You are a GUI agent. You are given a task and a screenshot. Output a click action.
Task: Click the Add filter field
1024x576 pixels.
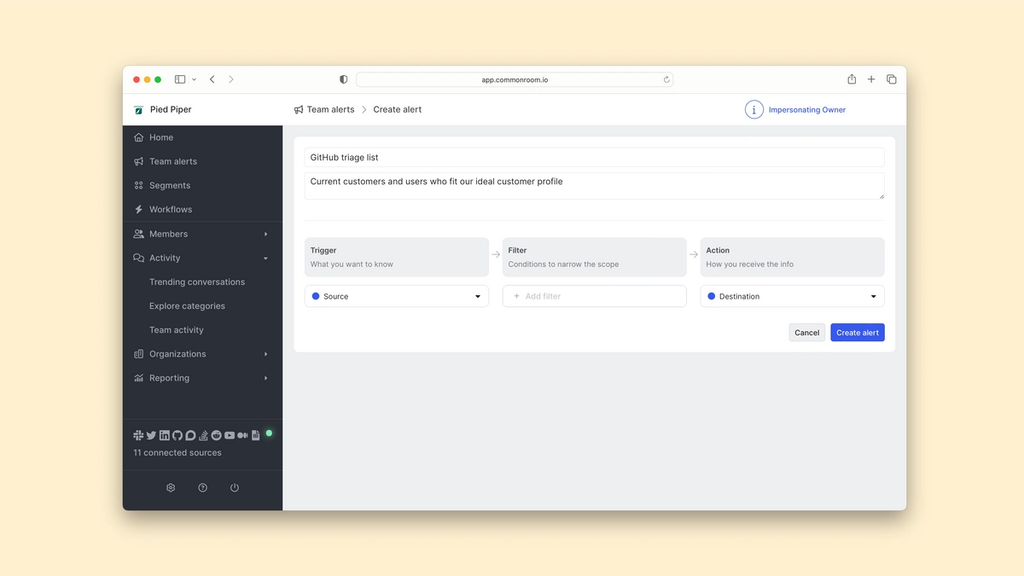click(594, 296)
